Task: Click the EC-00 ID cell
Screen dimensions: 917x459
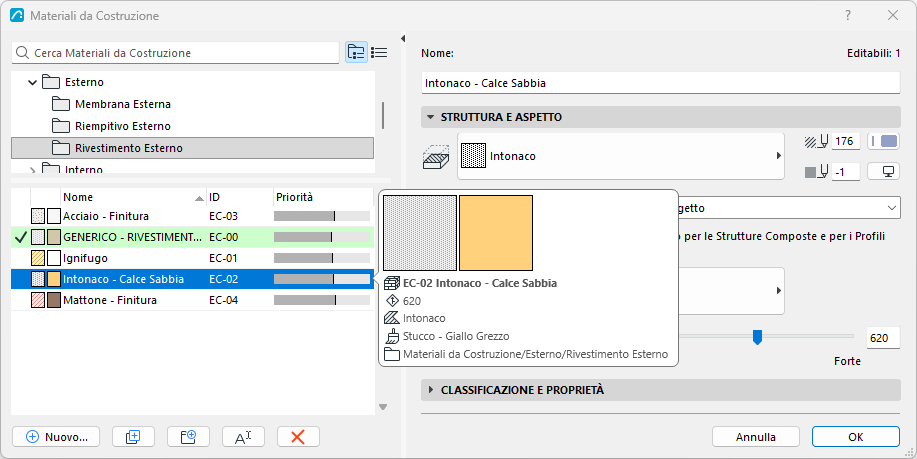Action: coord(223,237)
